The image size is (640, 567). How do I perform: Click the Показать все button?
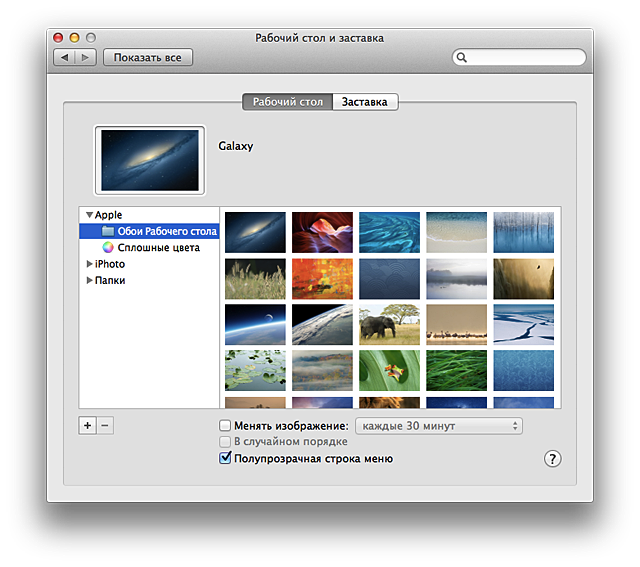148,58
